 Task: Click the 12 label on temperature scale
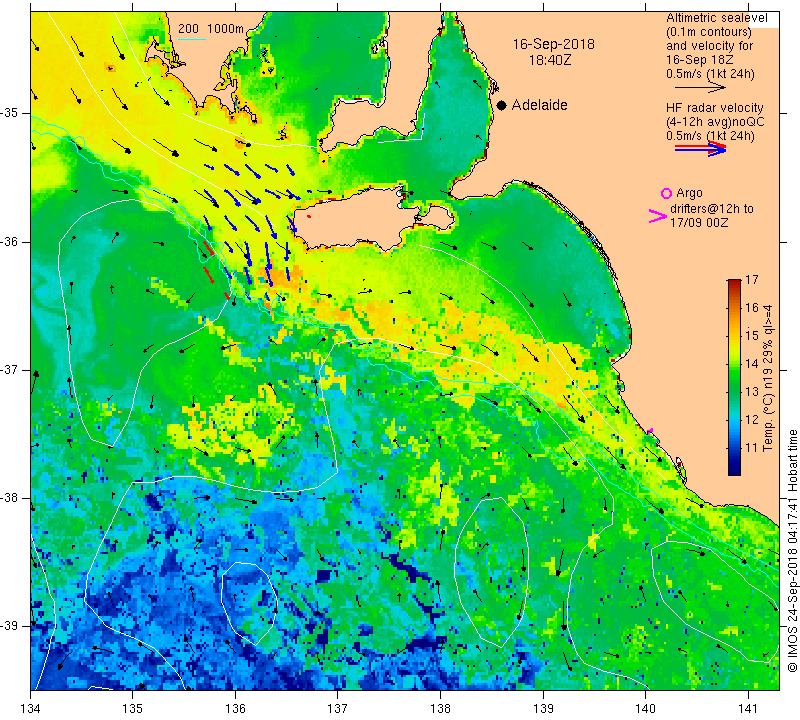tap(752, 420)
